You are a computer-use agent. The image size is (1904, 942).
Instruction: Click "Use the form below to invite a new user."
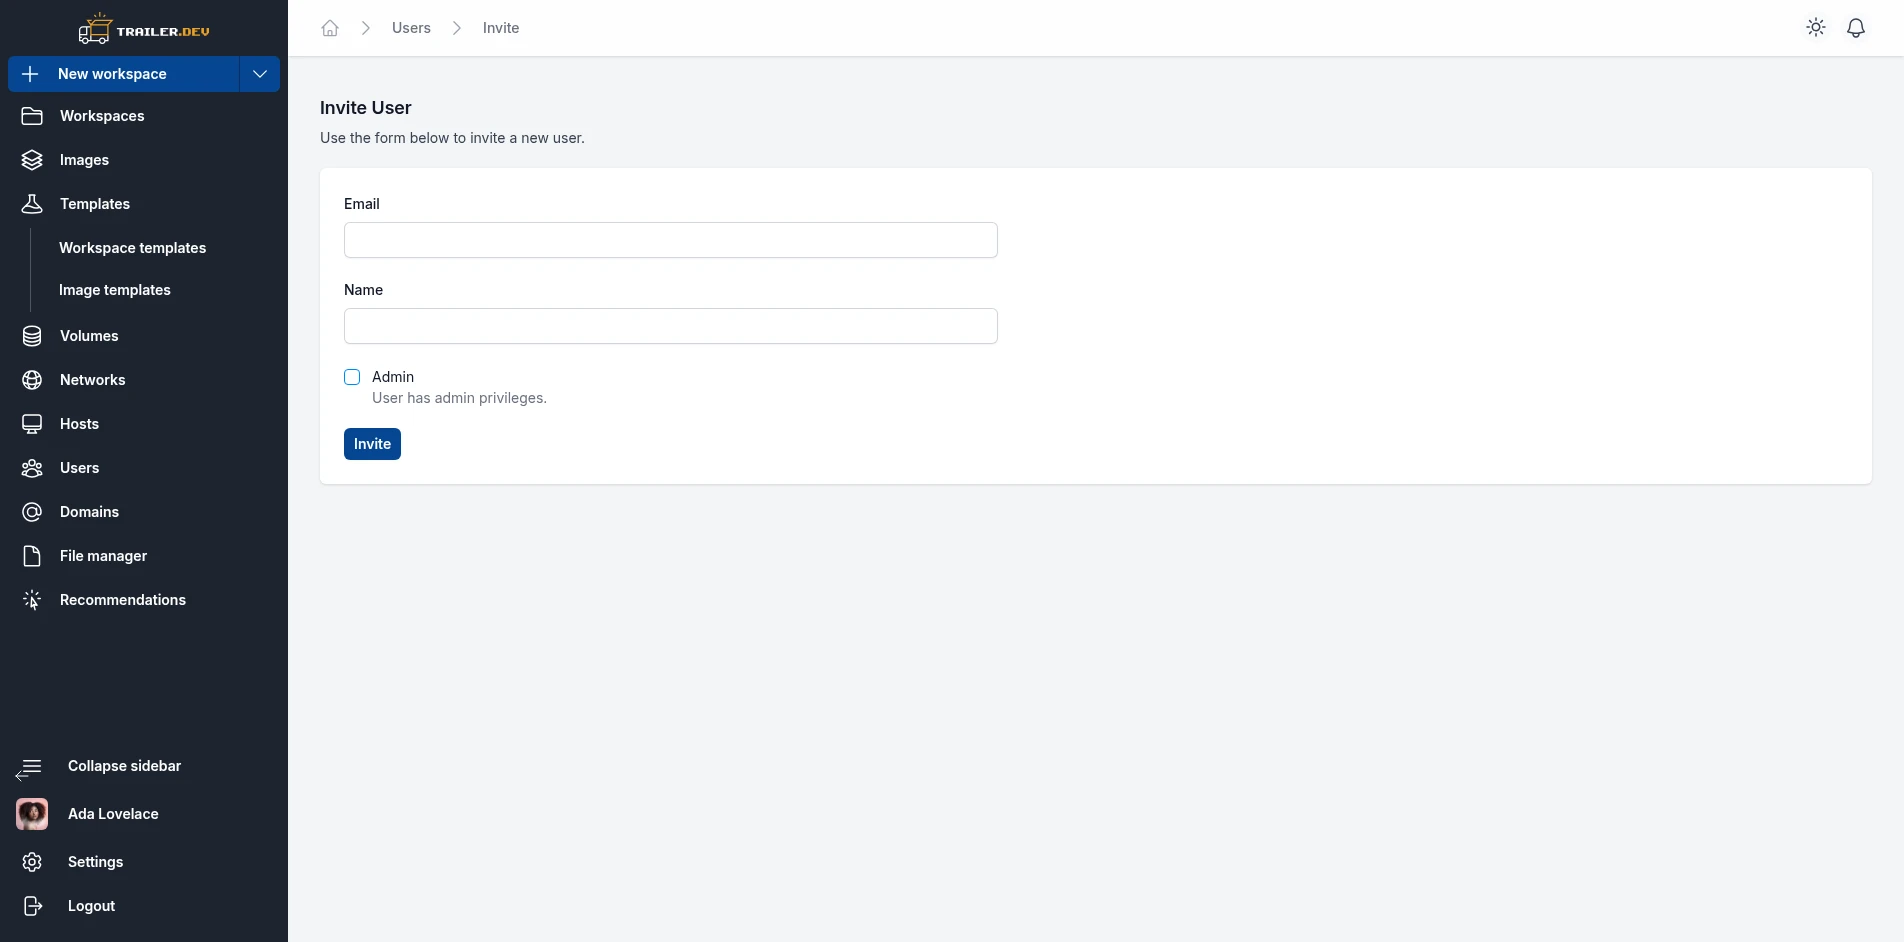click(452, 138)
